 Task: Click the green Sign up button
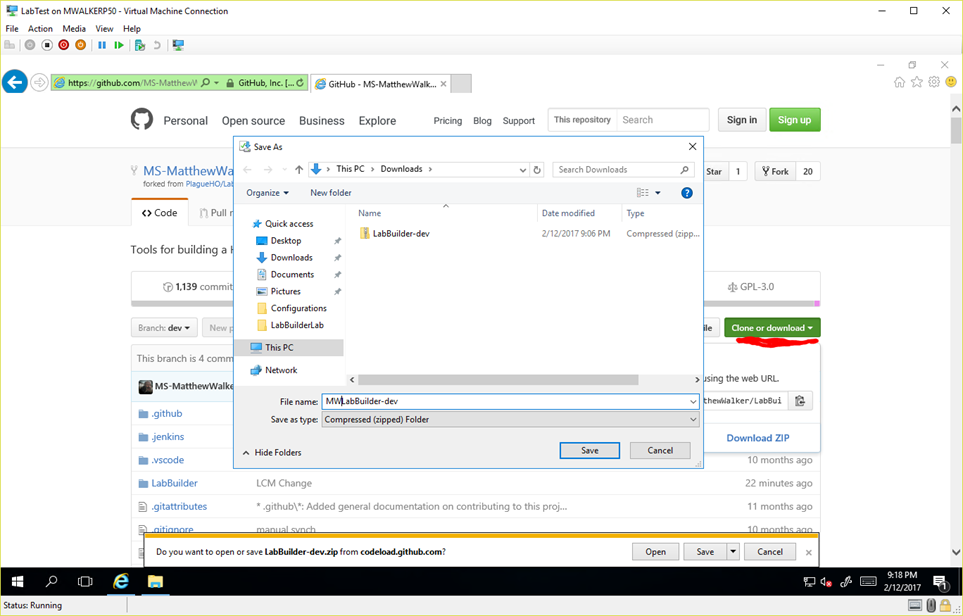[794, 120]
